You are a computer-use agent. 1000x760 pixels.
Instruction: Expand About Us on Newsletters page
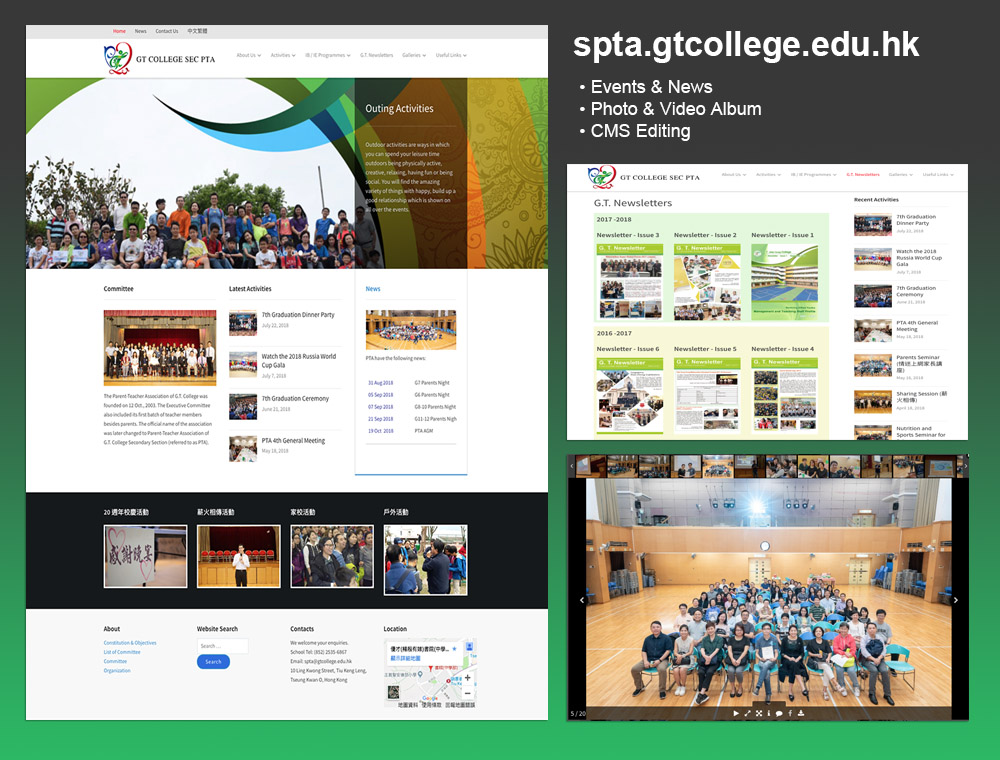tap(733, 175)
